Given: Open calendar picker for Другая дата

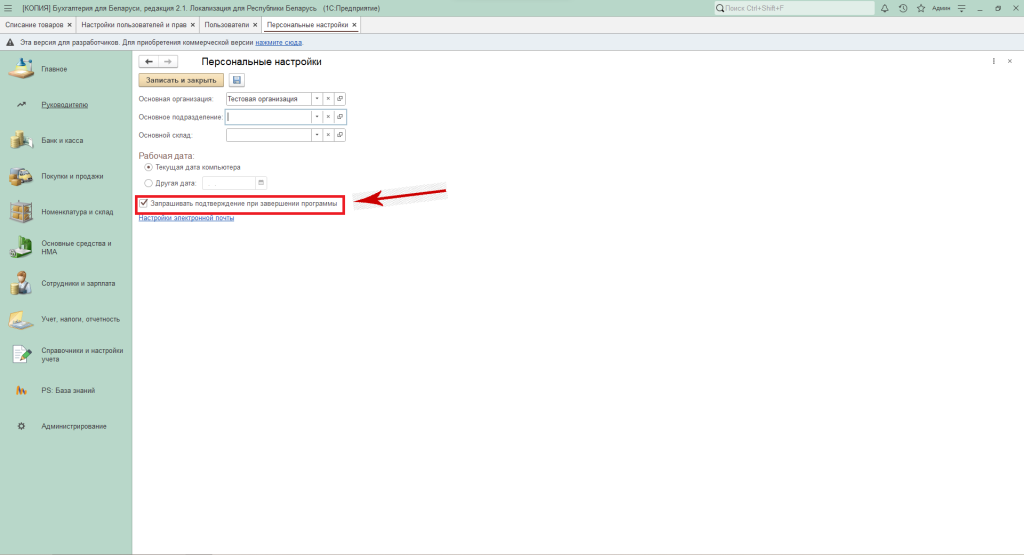Looking at the screenshot, I should pos(261,183).
